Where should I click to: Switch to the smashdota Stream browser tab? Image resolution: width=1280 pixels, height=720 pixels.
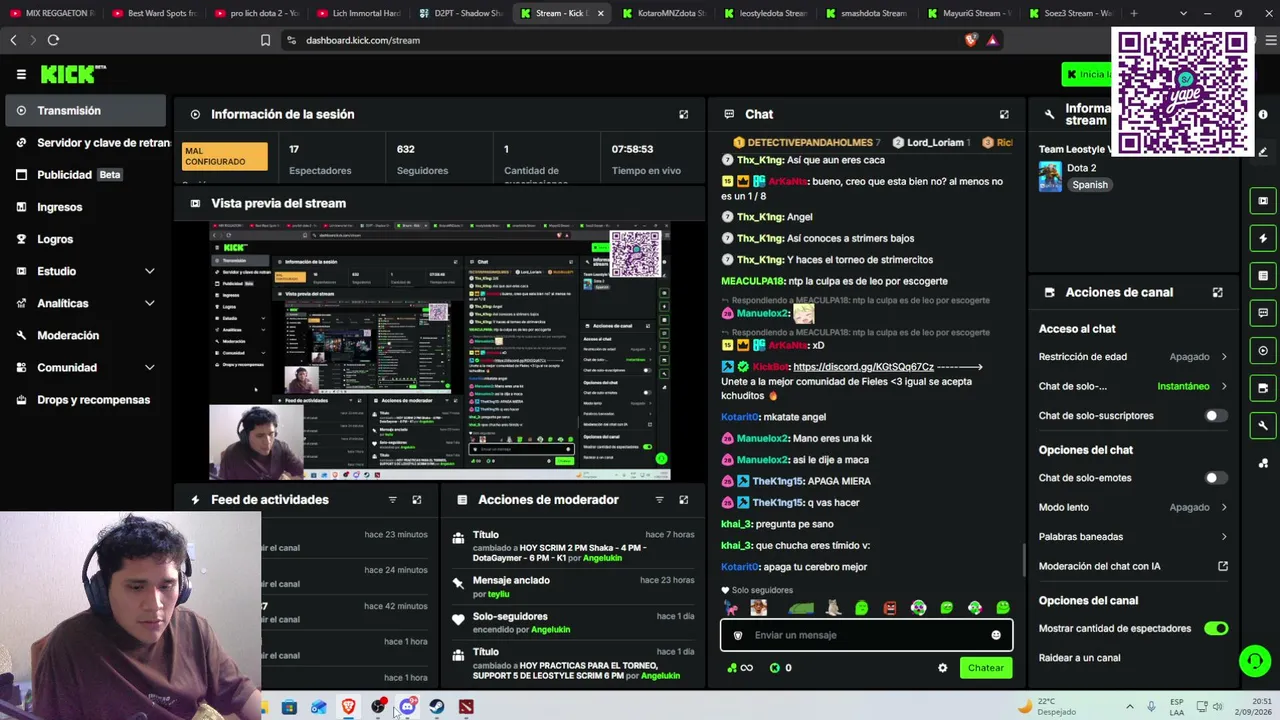(866, 13)
